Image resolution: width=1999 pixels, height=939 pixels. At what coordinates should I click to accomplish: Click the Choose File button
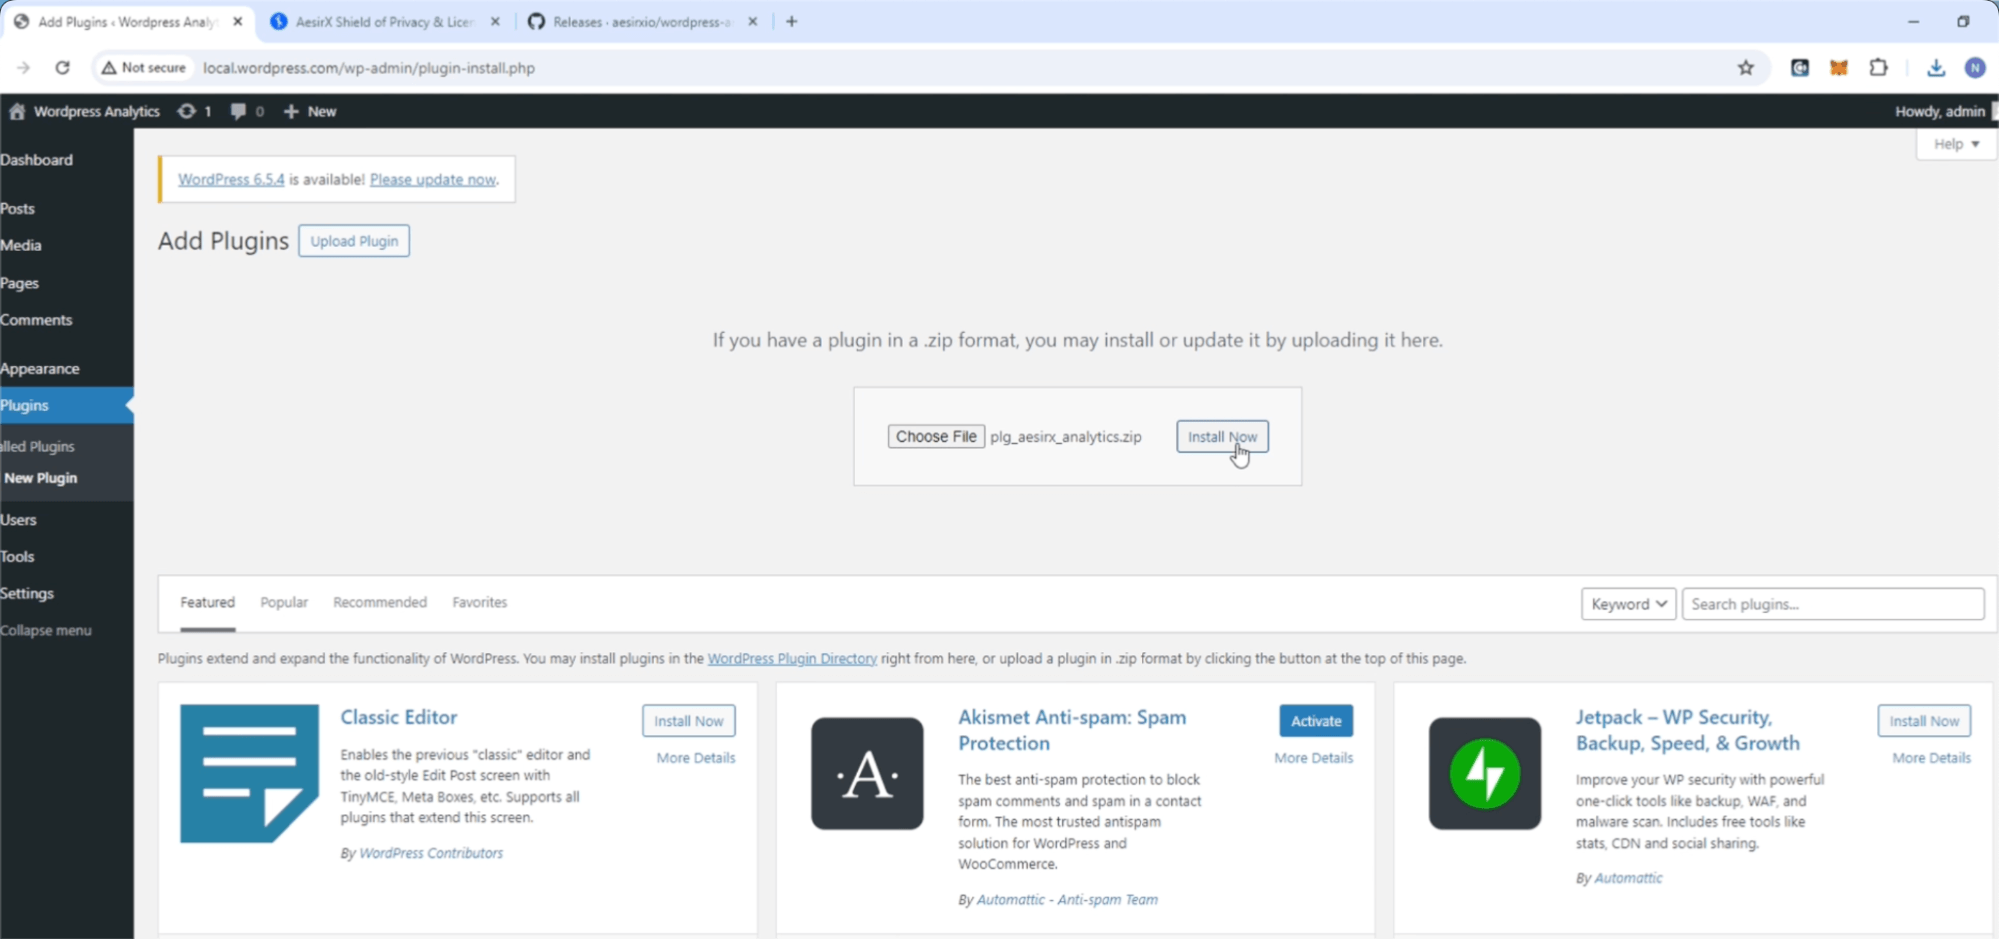click(x=936, y=436)
